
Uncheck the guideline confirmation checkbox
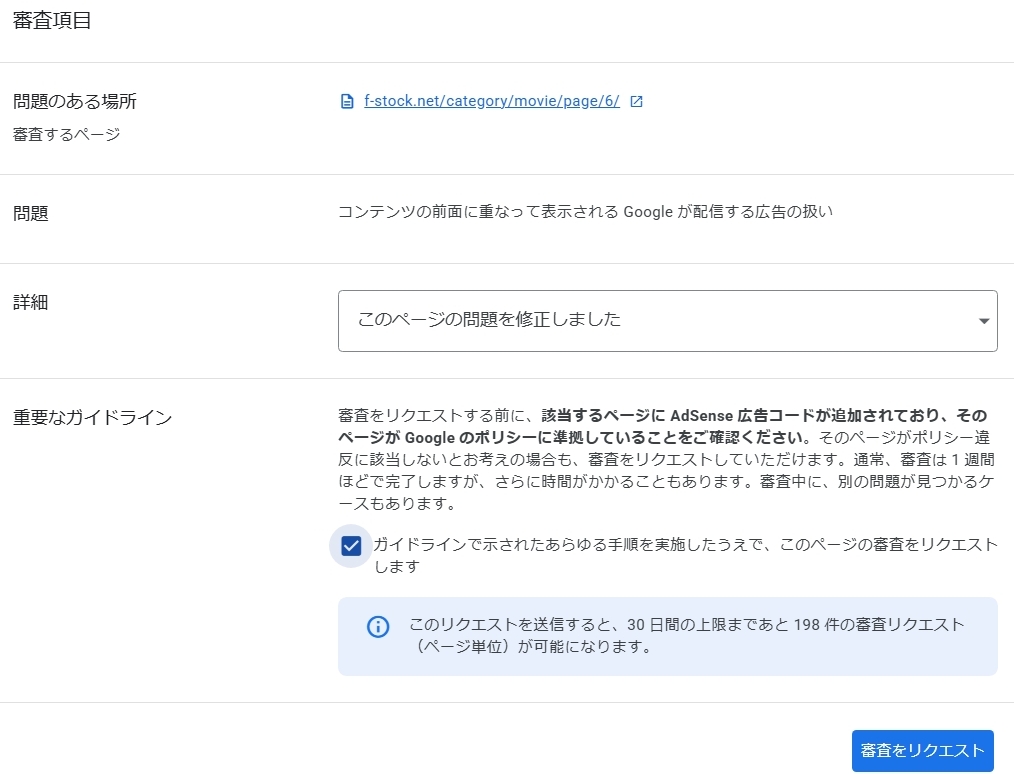351,545
